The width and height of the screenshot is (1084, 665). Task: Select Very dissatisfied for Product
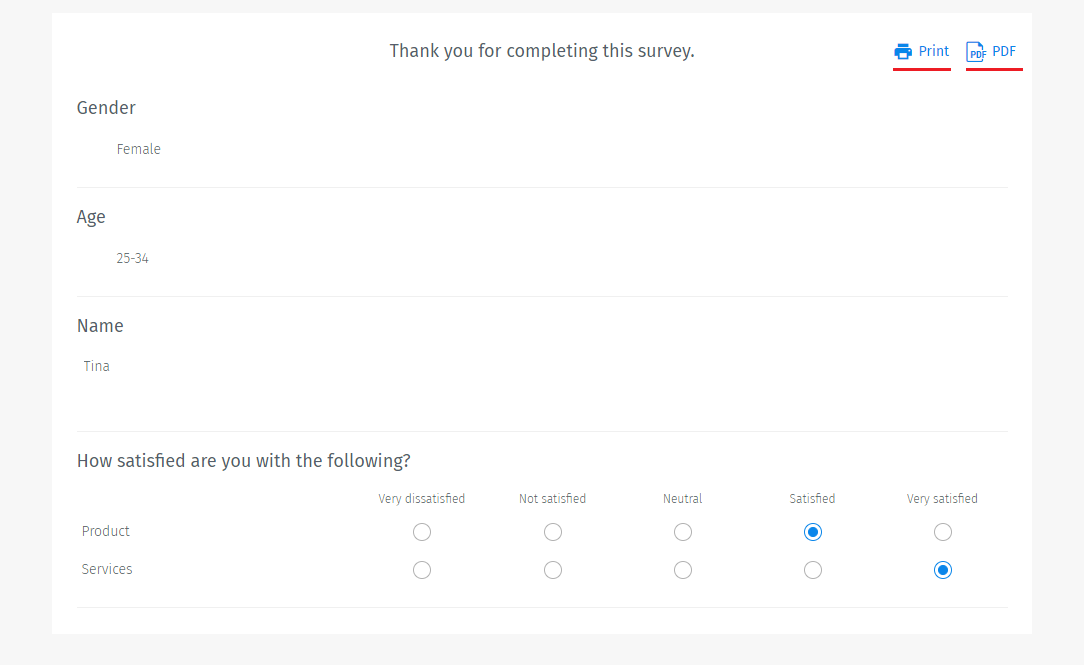(422, 532)
